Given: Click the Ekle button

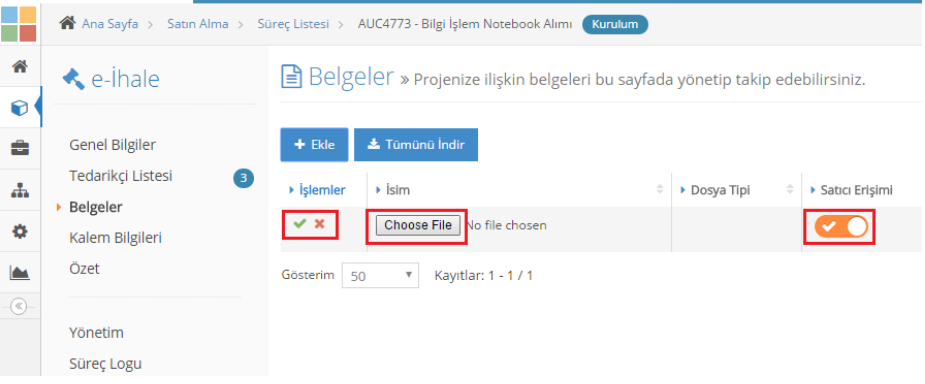Looking at the screenshot, I should (314, 145).
